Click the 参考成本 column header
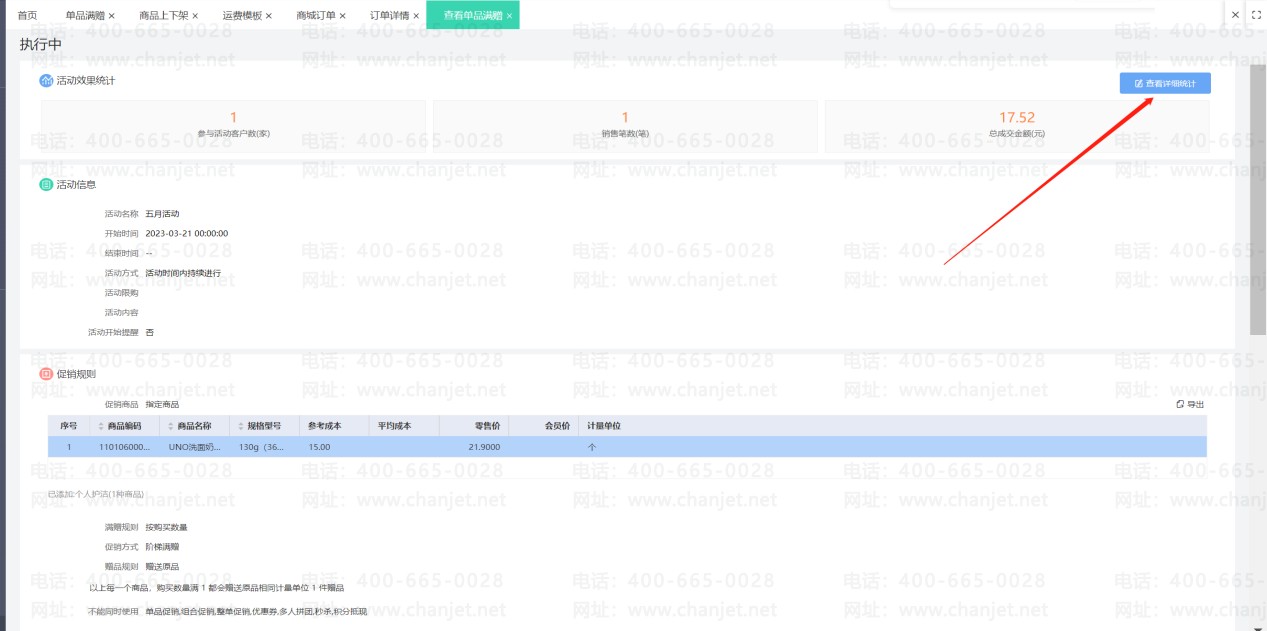 click(x=334, y=426)
